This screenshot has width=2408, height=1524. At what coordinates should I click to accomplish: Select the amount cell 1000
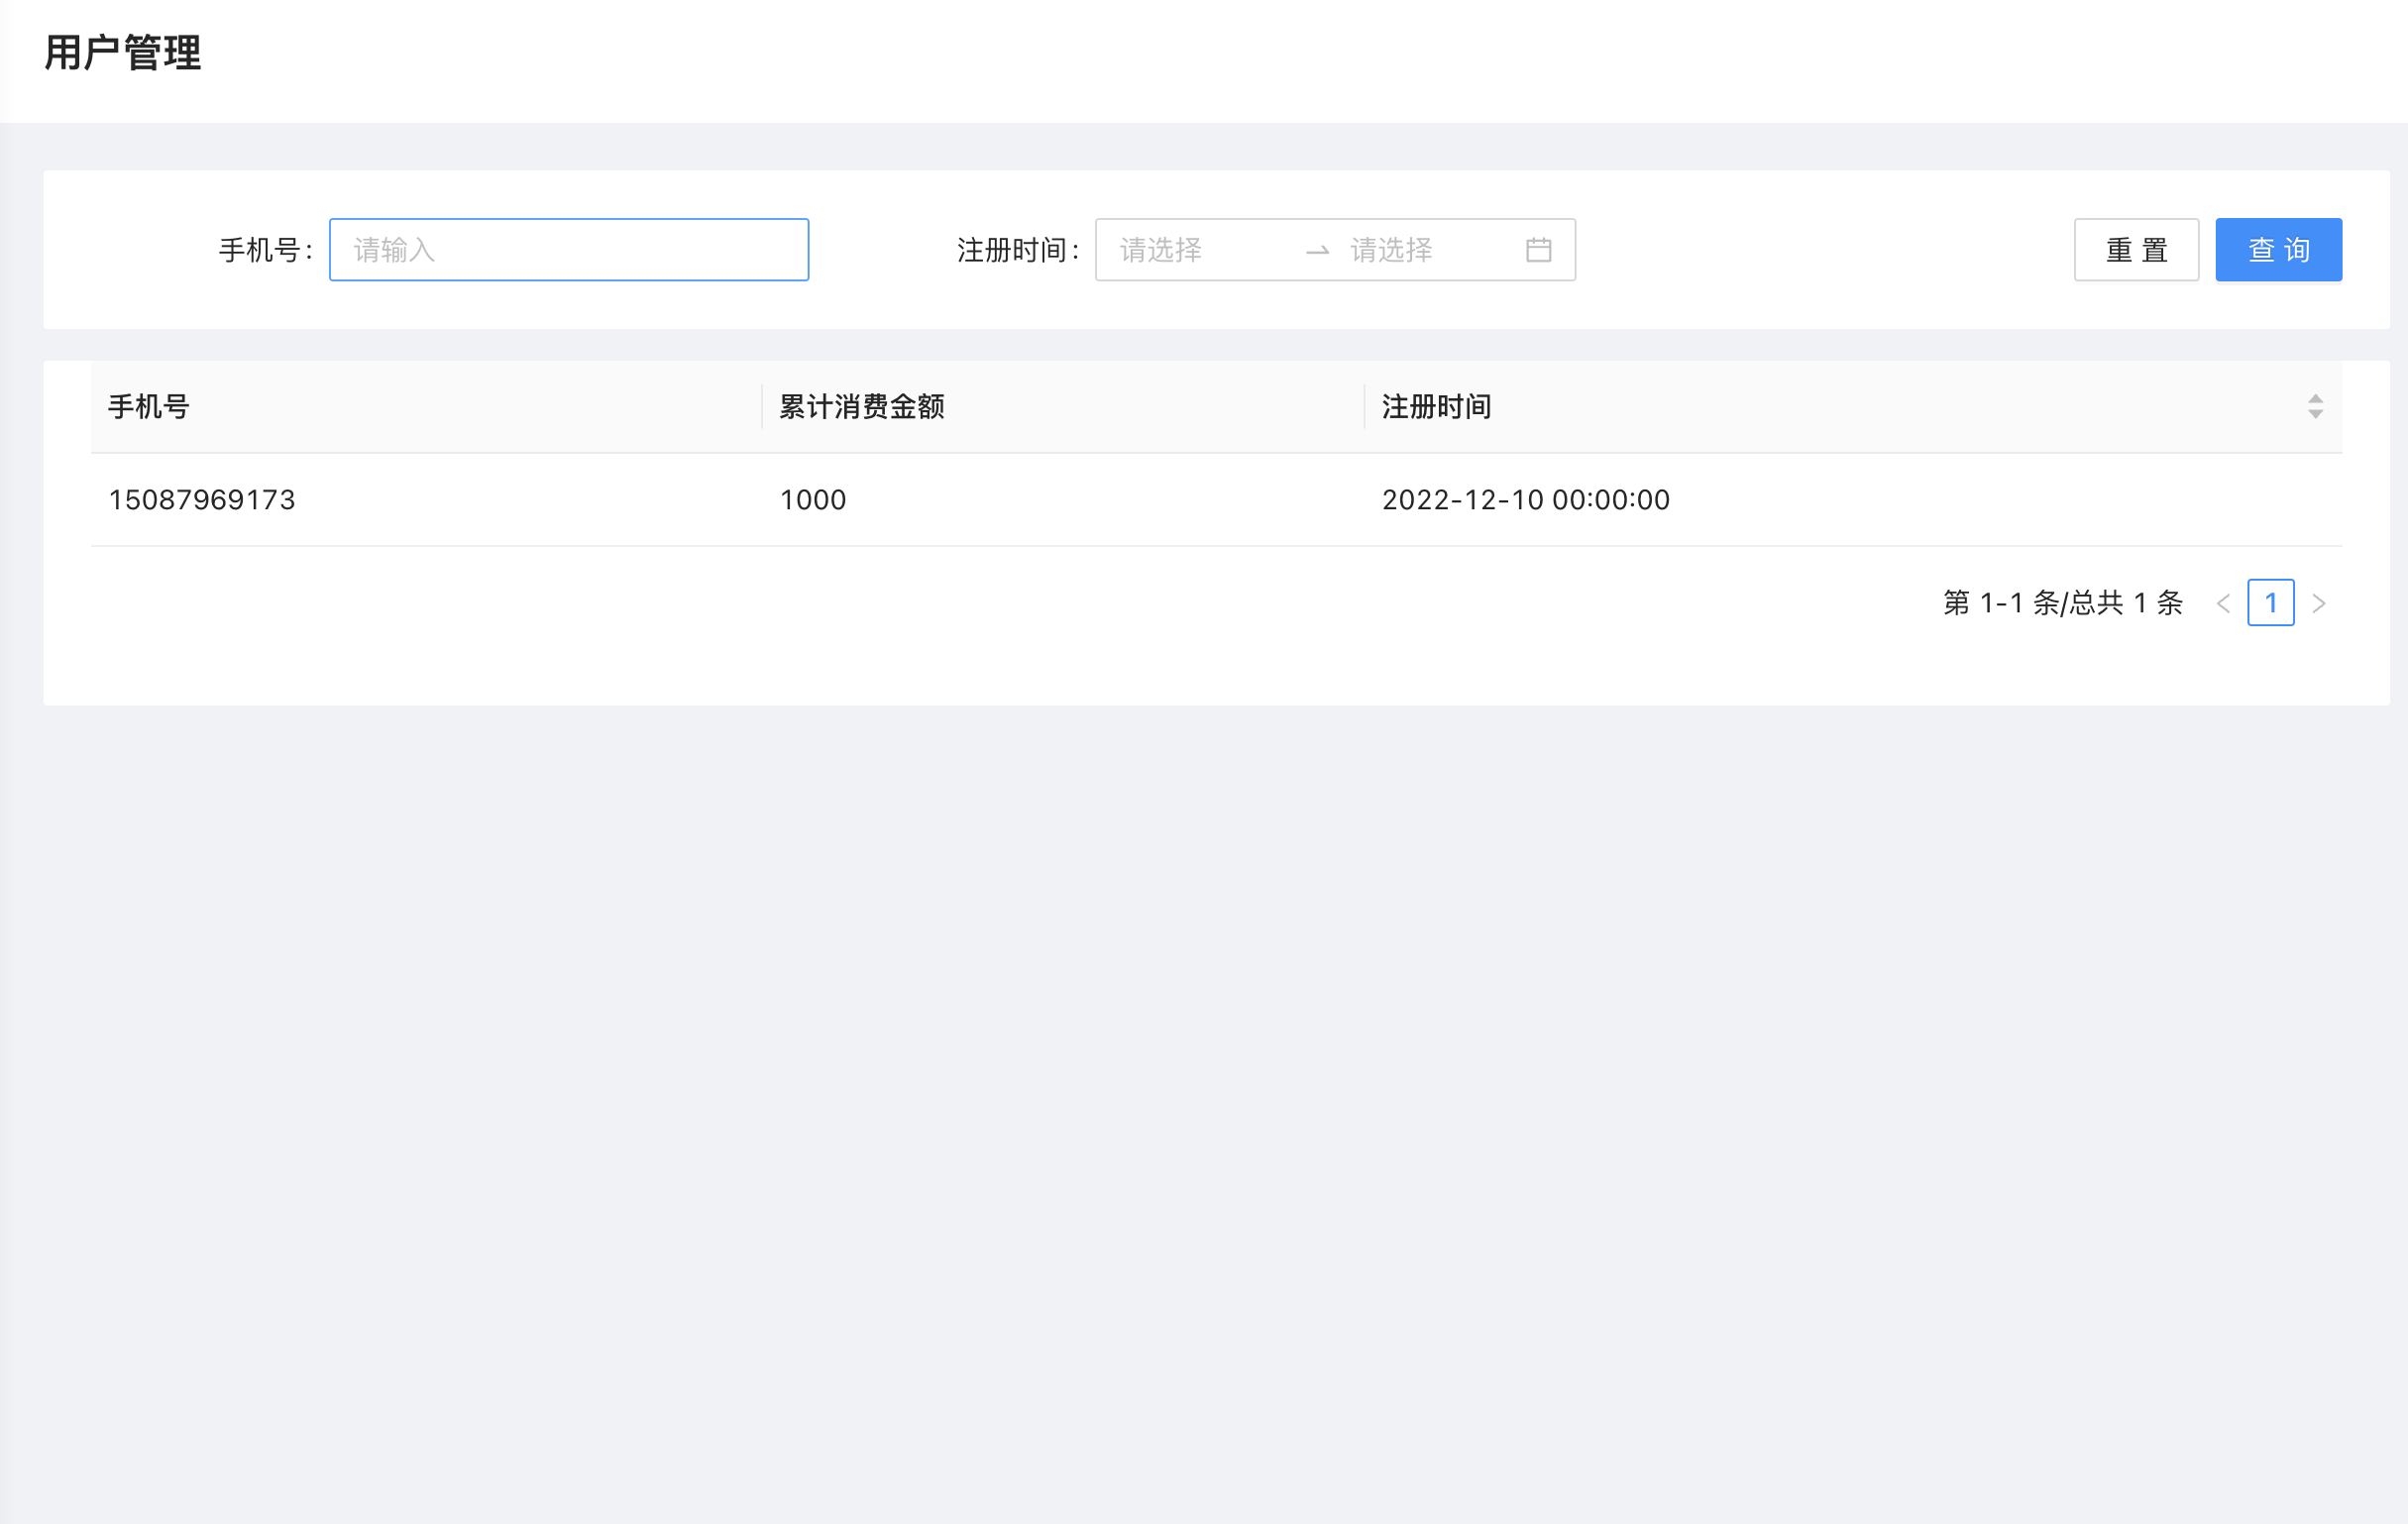(812, 499)
